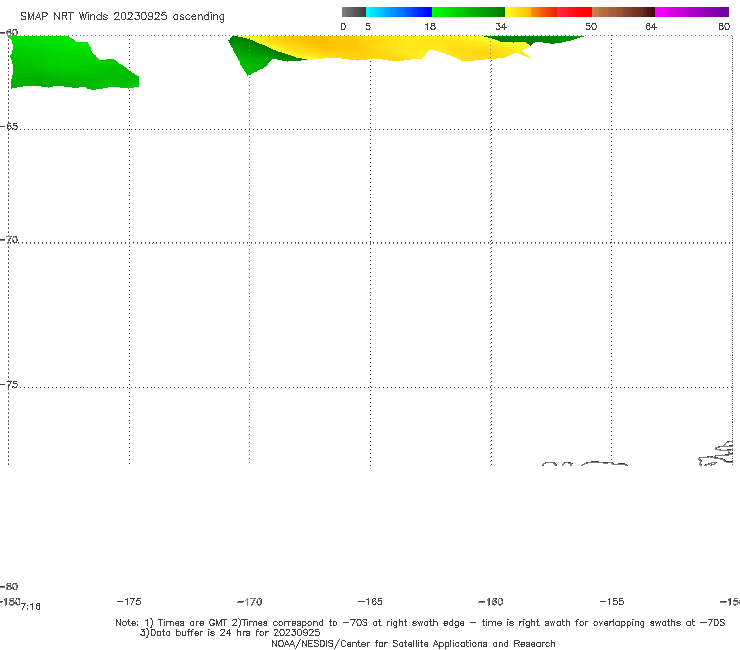Image resolution: width=740 pixels, height=650 pixels.
Task: Click the brown segment of the color scale
Action: (x=623, y=12)
